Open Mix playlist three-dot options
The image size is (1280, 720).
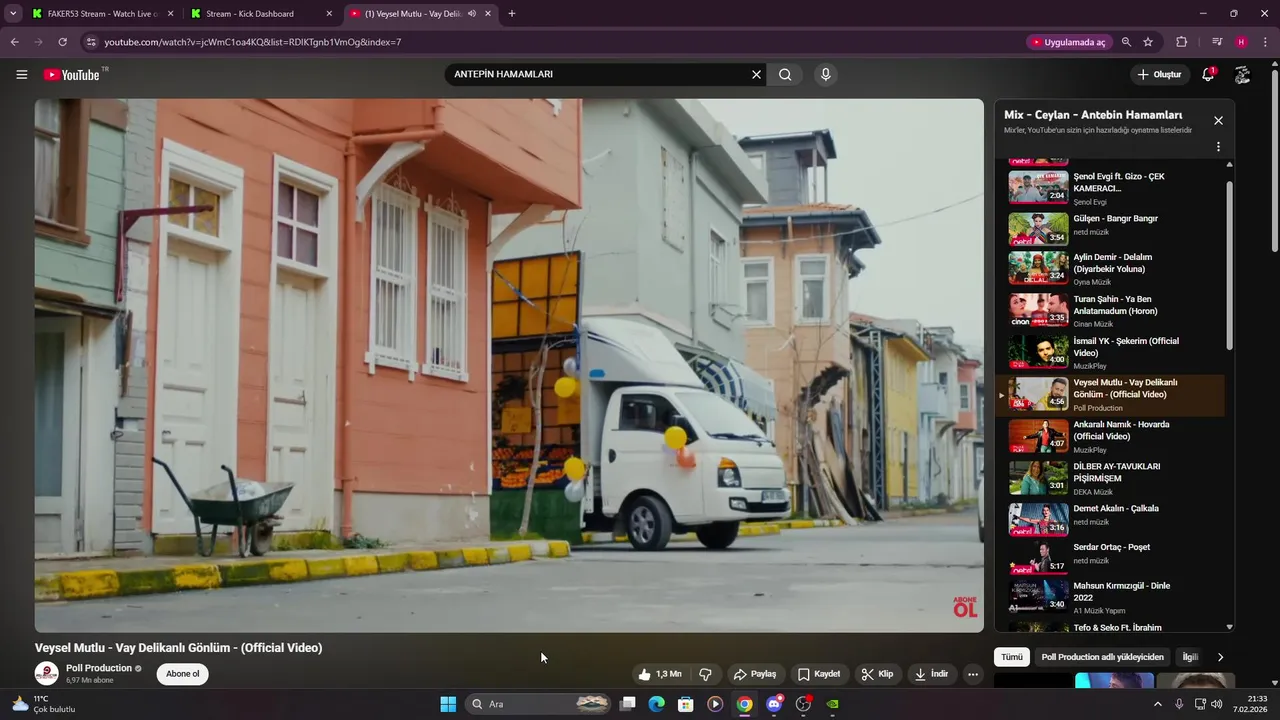tap(1218, 147)
